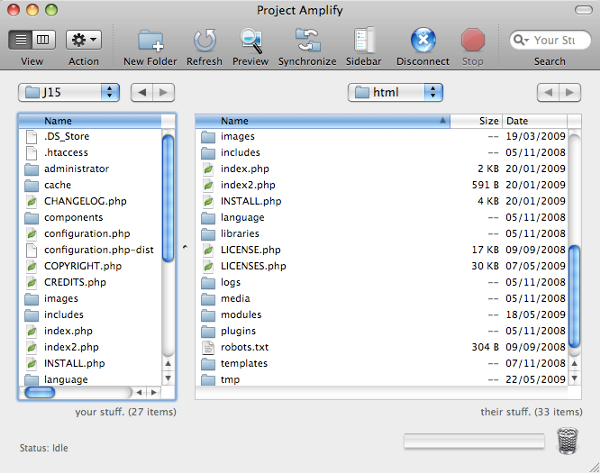This screenshot has width=600, height=473.
Task: Select remote includes folder icon
Action: coord(208,153)
